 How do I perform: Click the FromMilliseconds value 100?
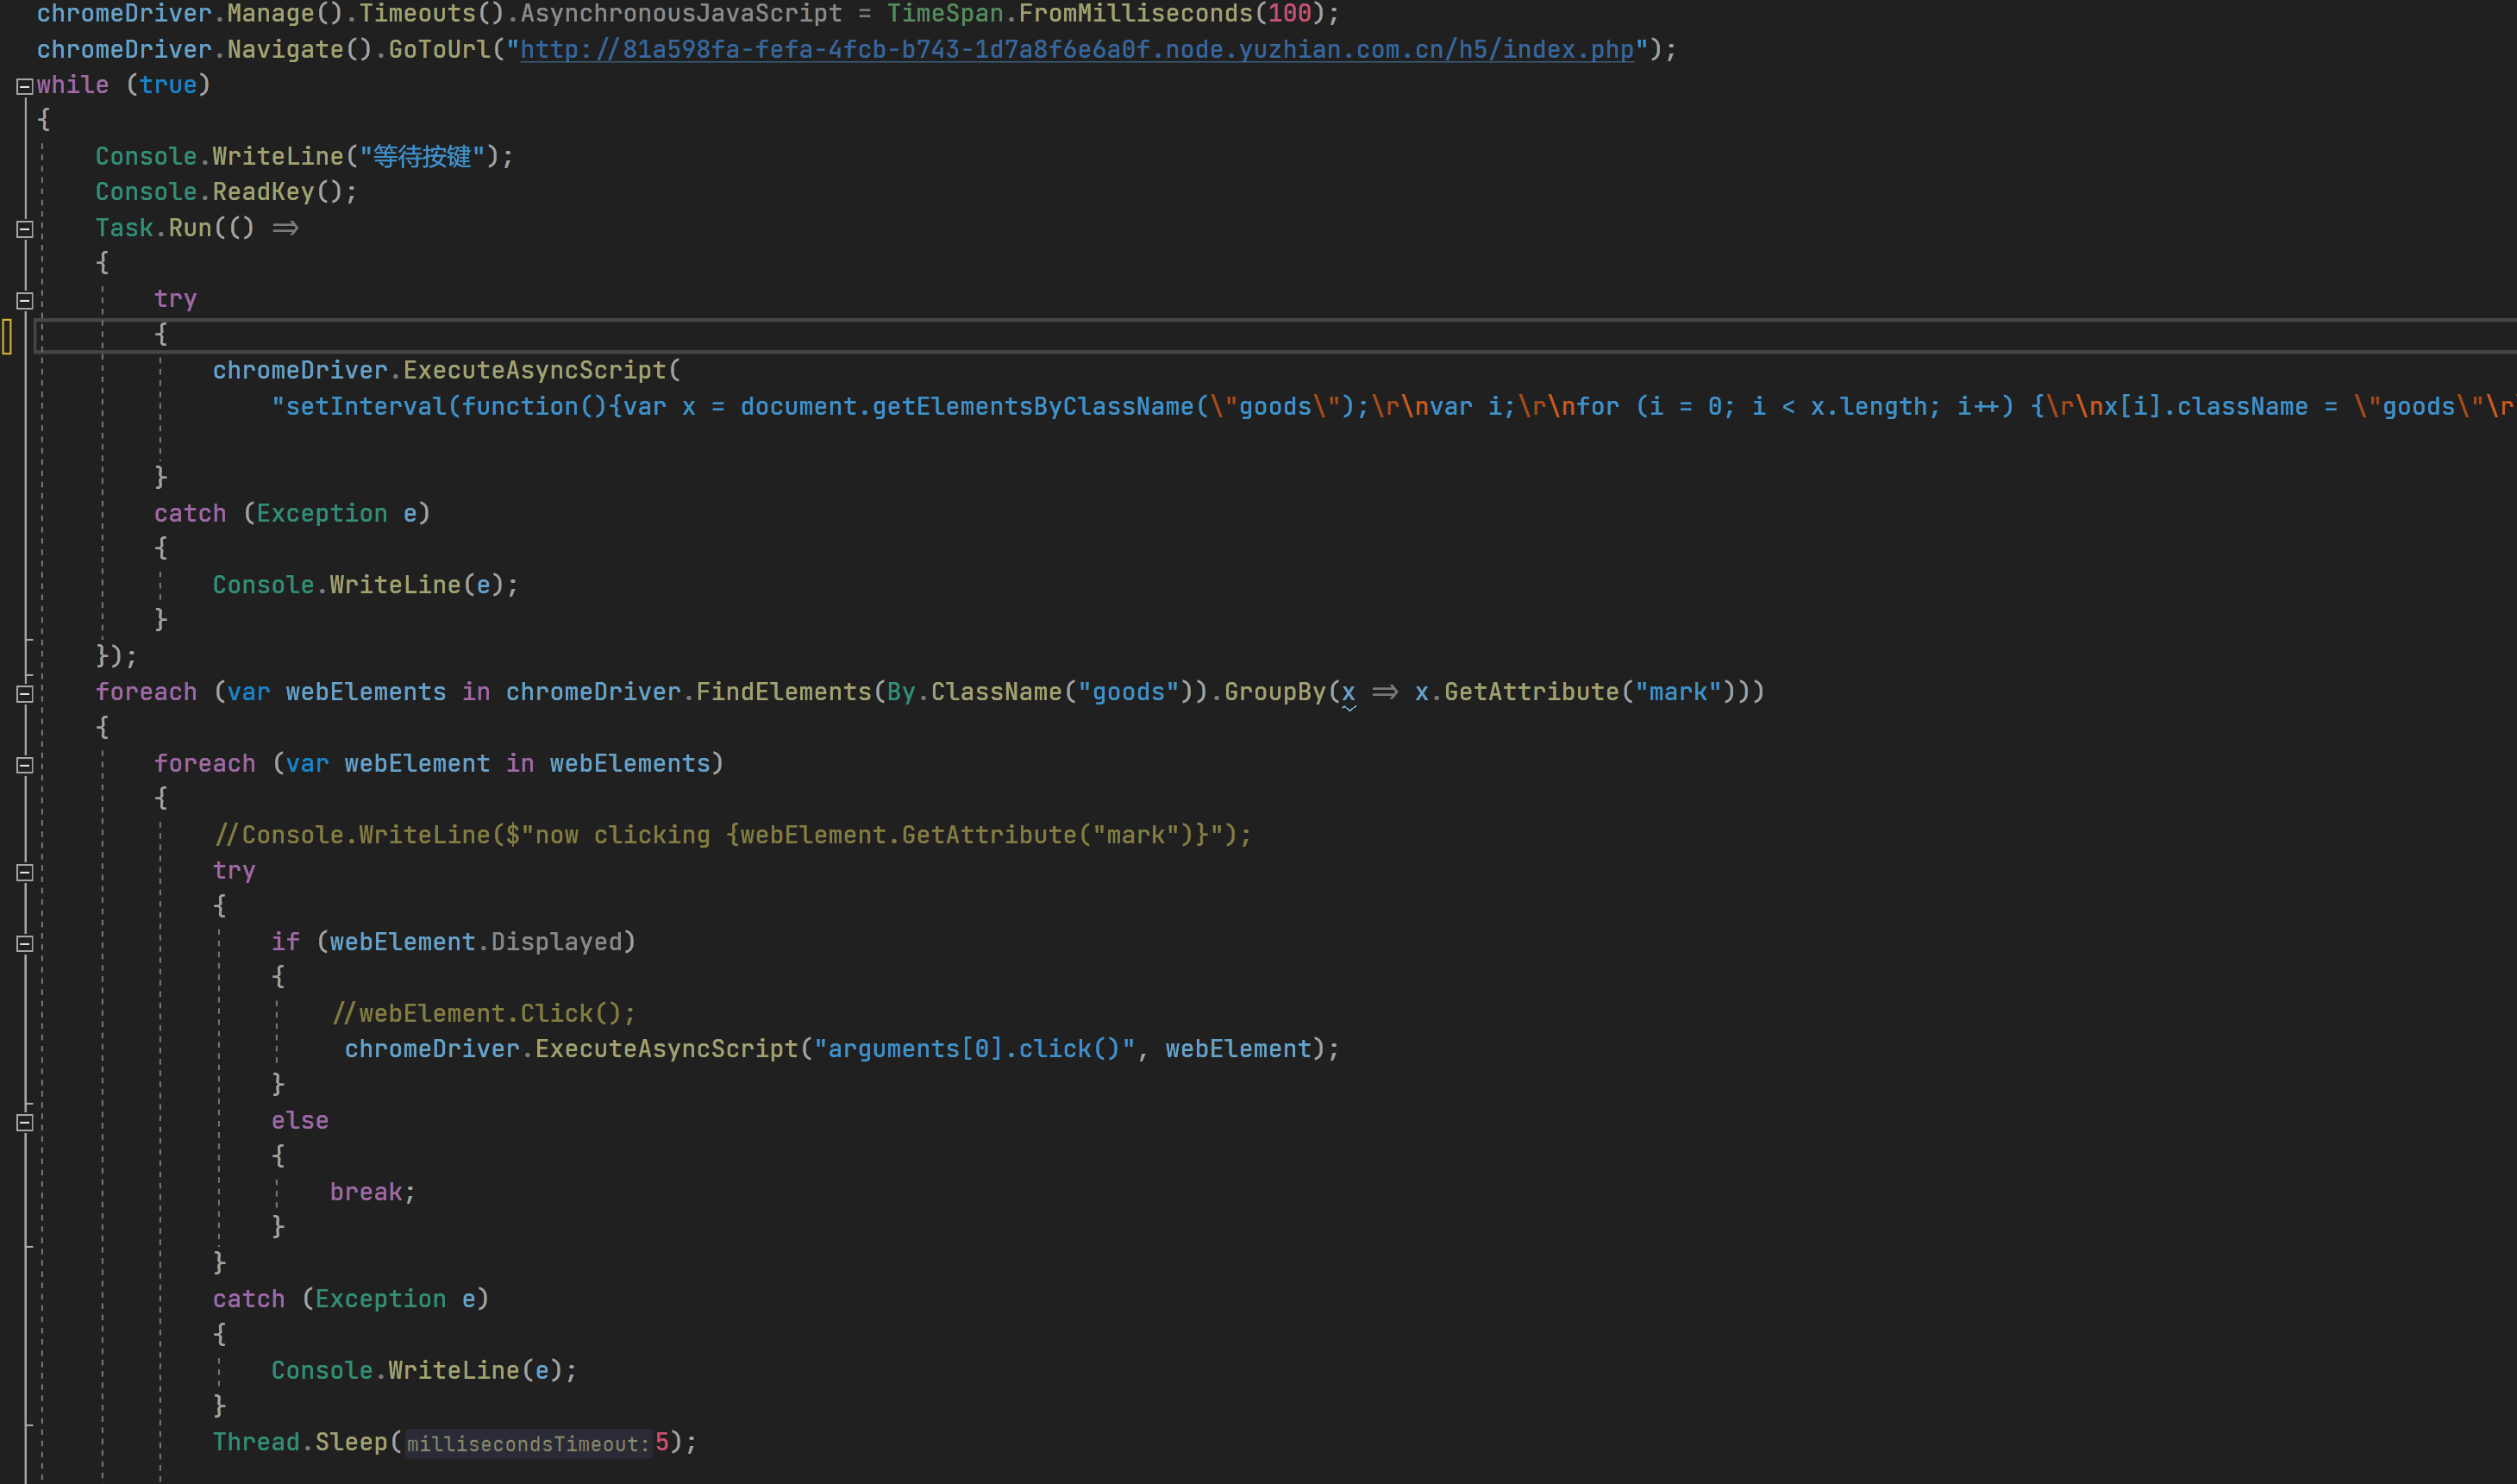coord(1289,14)
